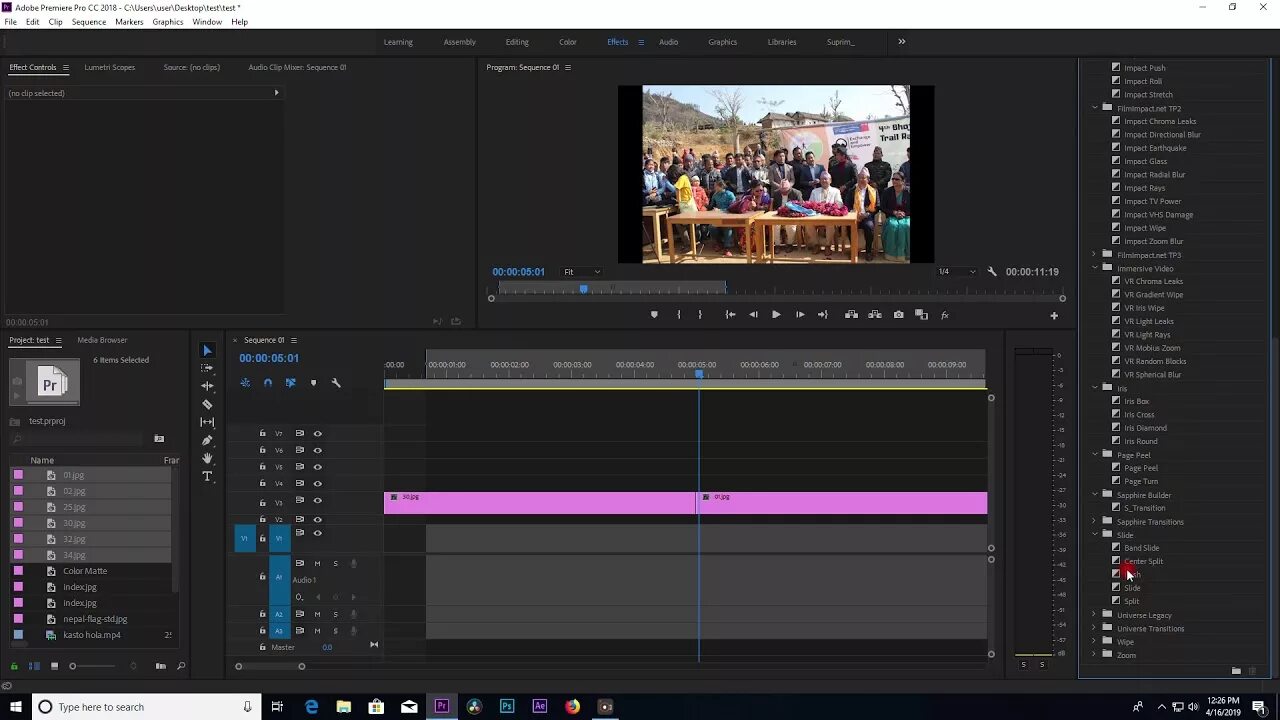Image resolution: width=1280 pixels, height=720 pixels.
Task: Open the Program monitor button editor
Action: (x=1053, y=315)
